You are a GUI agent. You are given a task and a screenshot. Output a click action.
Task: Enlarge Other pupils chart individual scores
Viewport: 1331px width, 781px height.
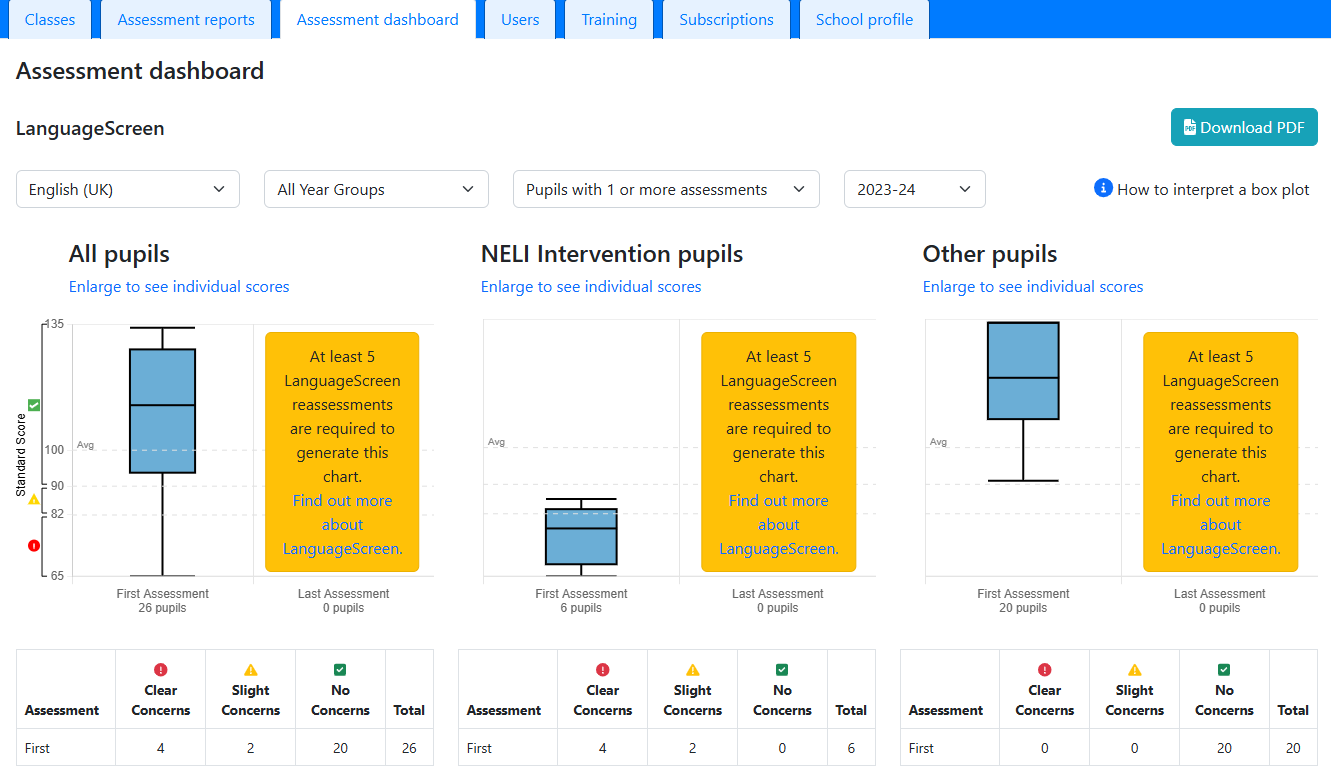pos(1033,286)
